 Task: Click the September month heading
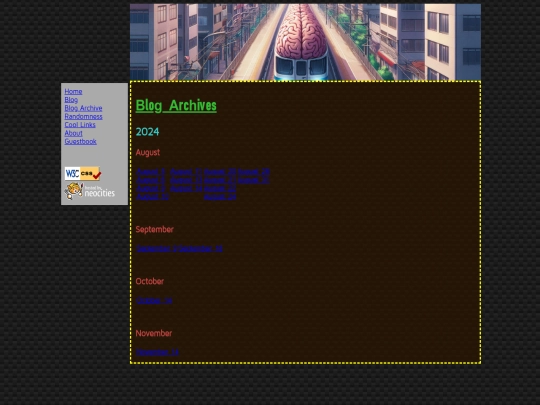tap(155, 229)
